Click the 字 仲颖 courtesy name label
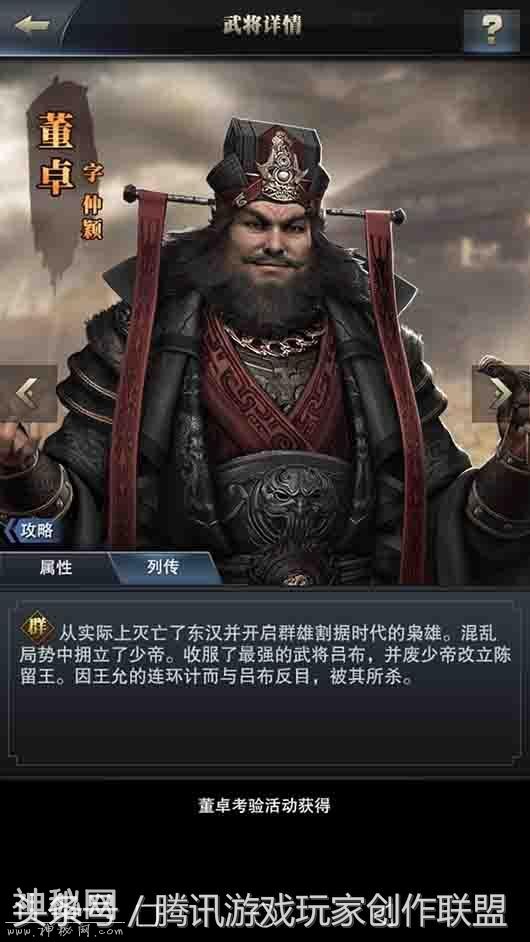This screenshot has width=530, height=942. [92, 201]
